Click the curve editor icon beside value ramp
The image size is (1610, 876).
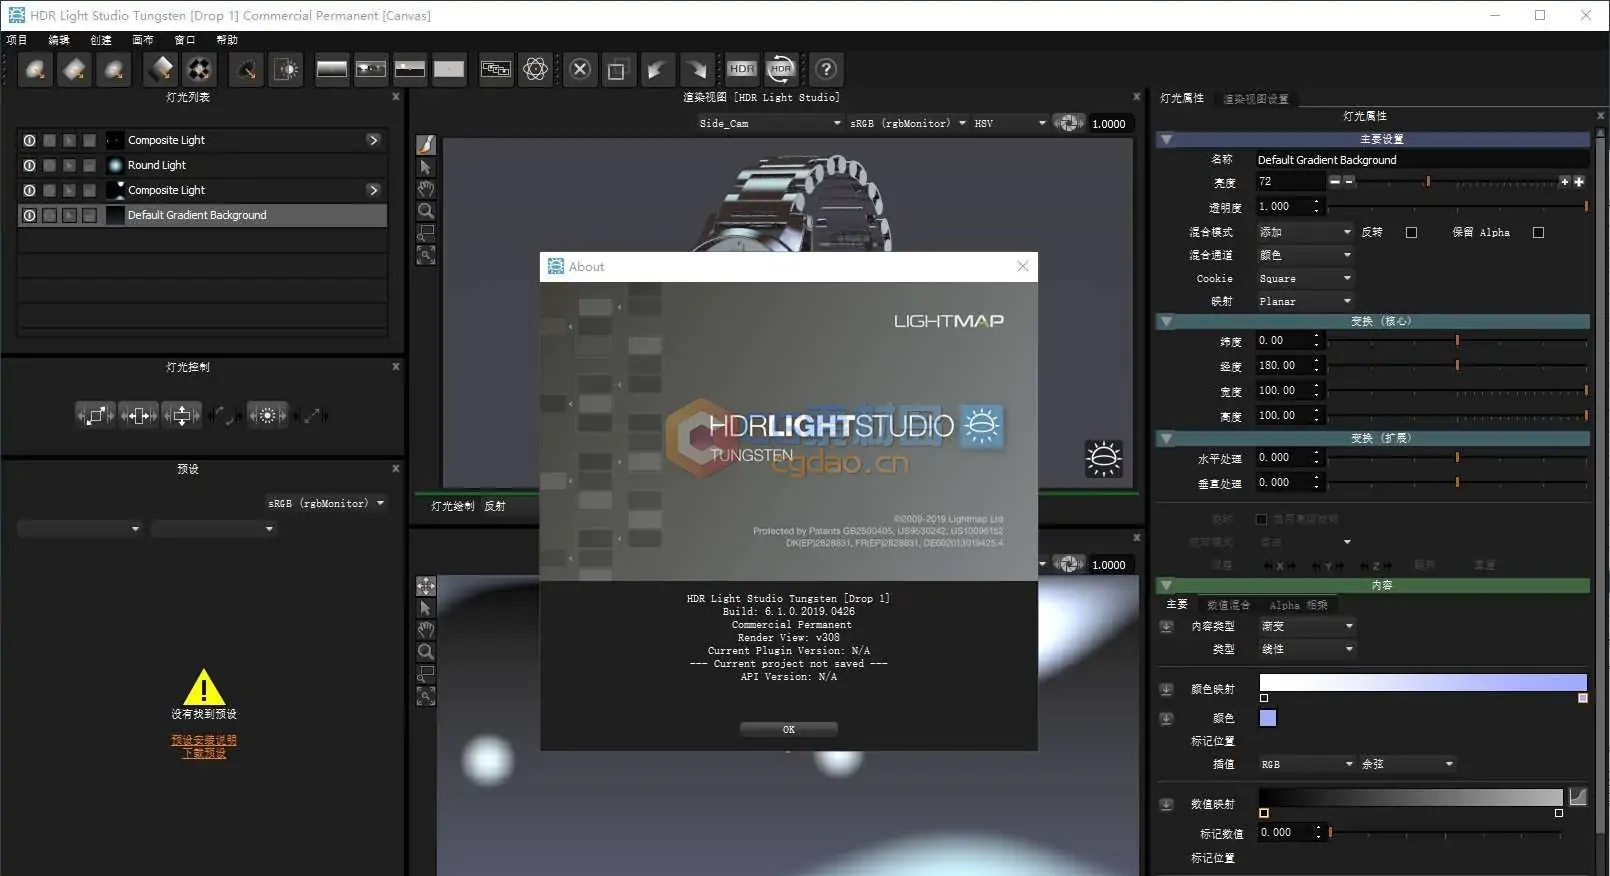point(1578,797)
